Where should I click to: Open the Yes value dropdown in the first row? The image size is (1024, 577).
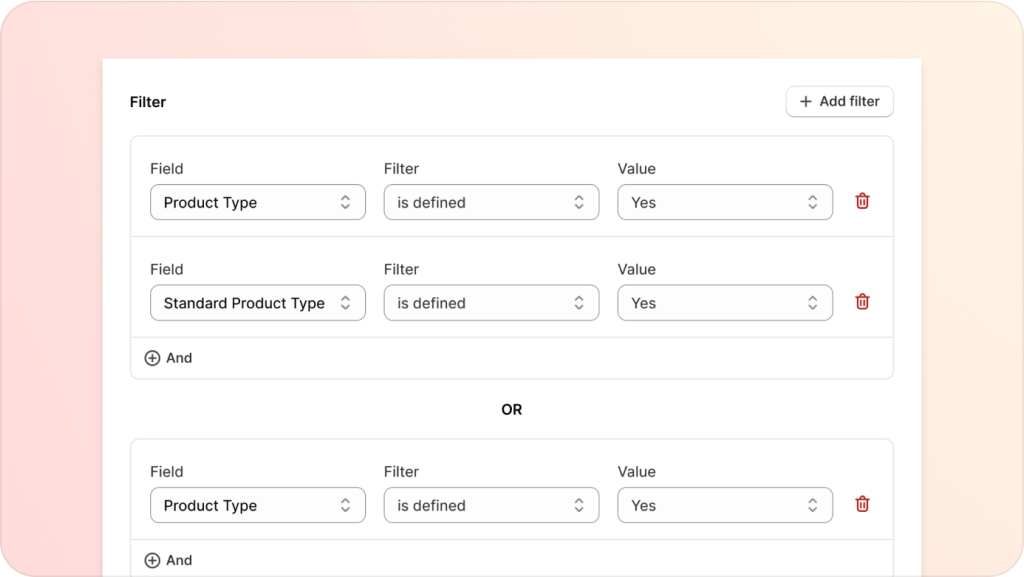(x=724, y=202)
